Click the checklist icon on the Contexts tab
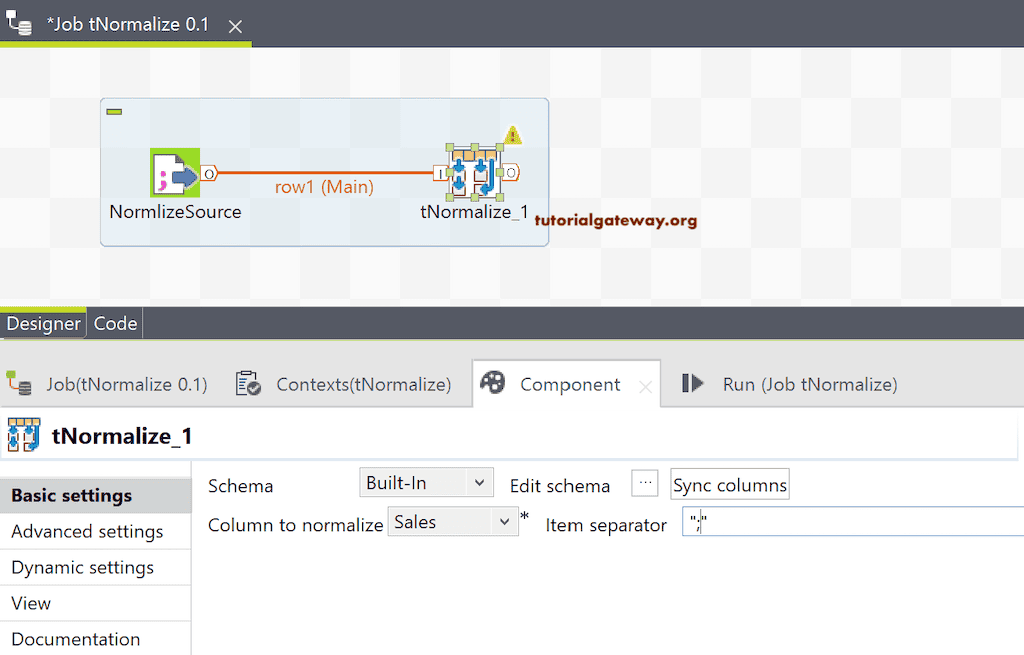This screenshot has height=655, width=1024. (x=247, y=383)
